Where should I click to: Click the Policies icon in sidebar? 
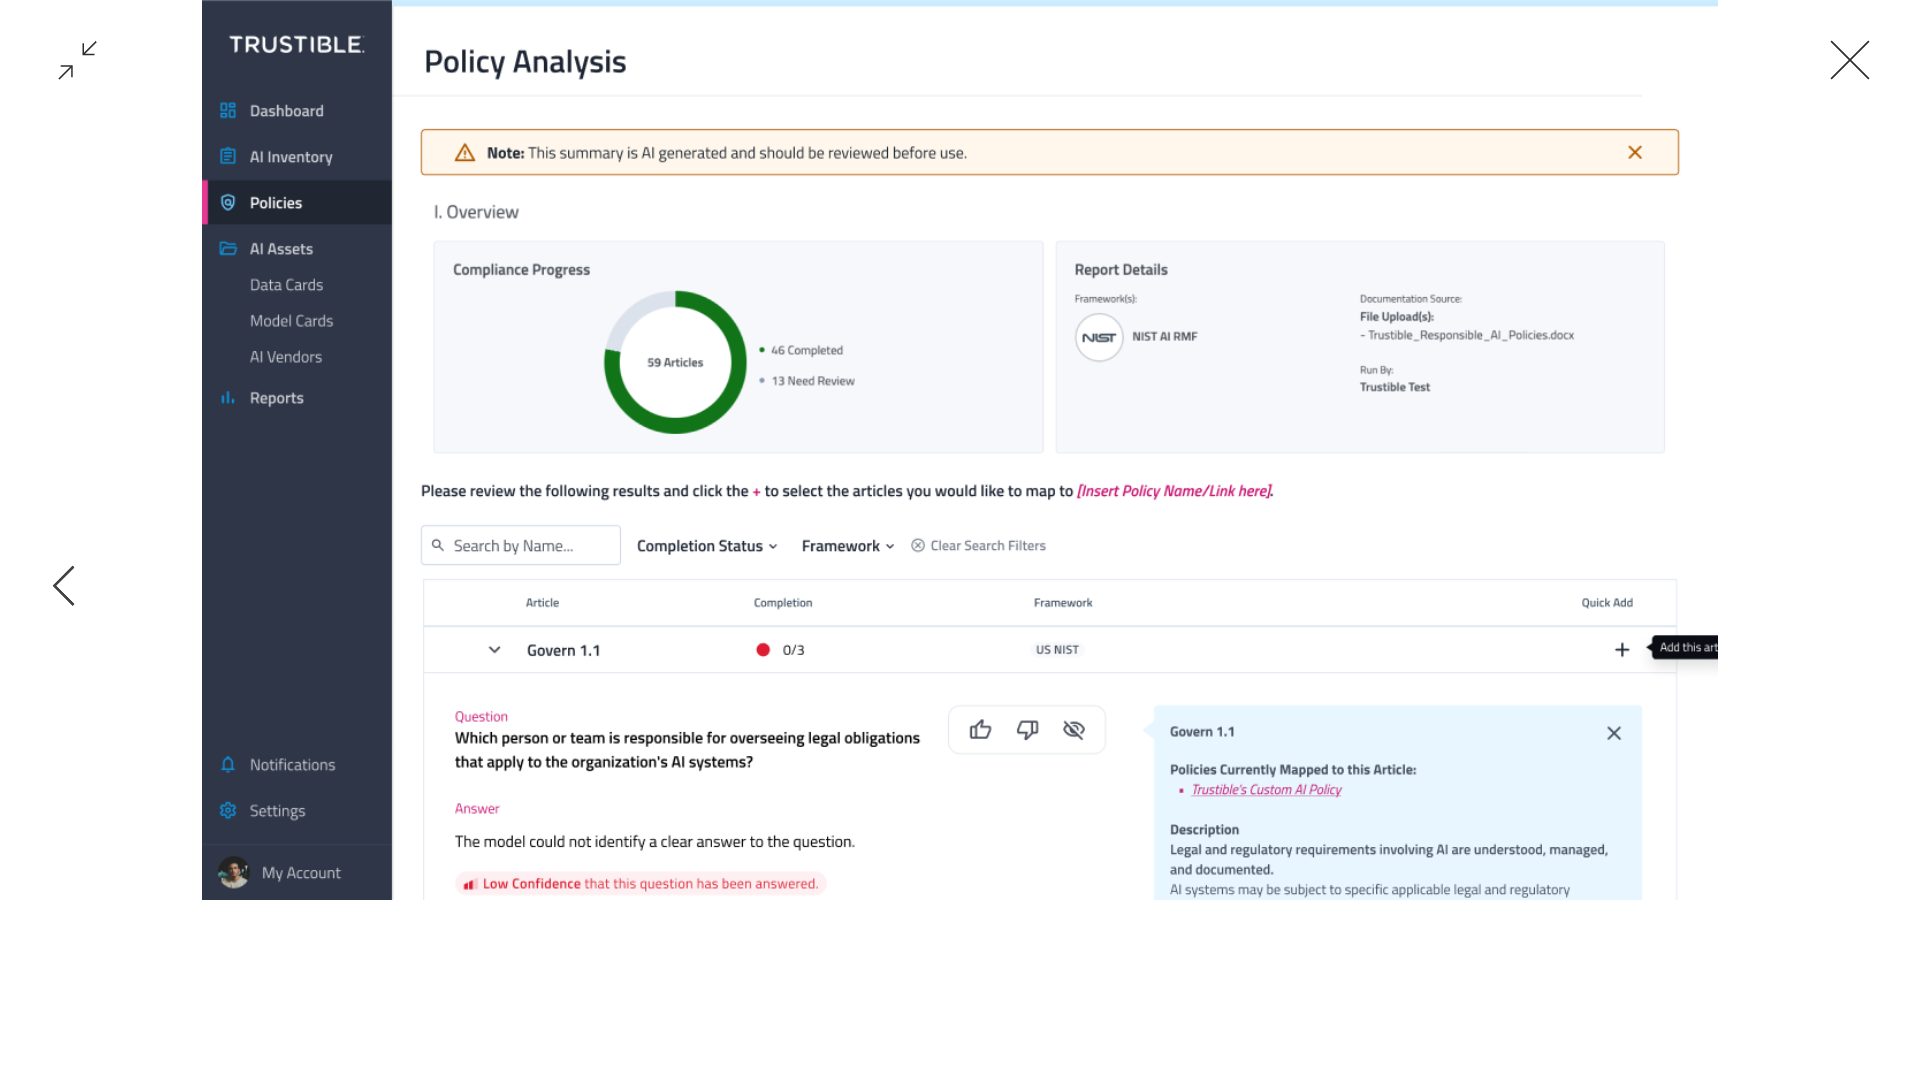pos(229,202)
